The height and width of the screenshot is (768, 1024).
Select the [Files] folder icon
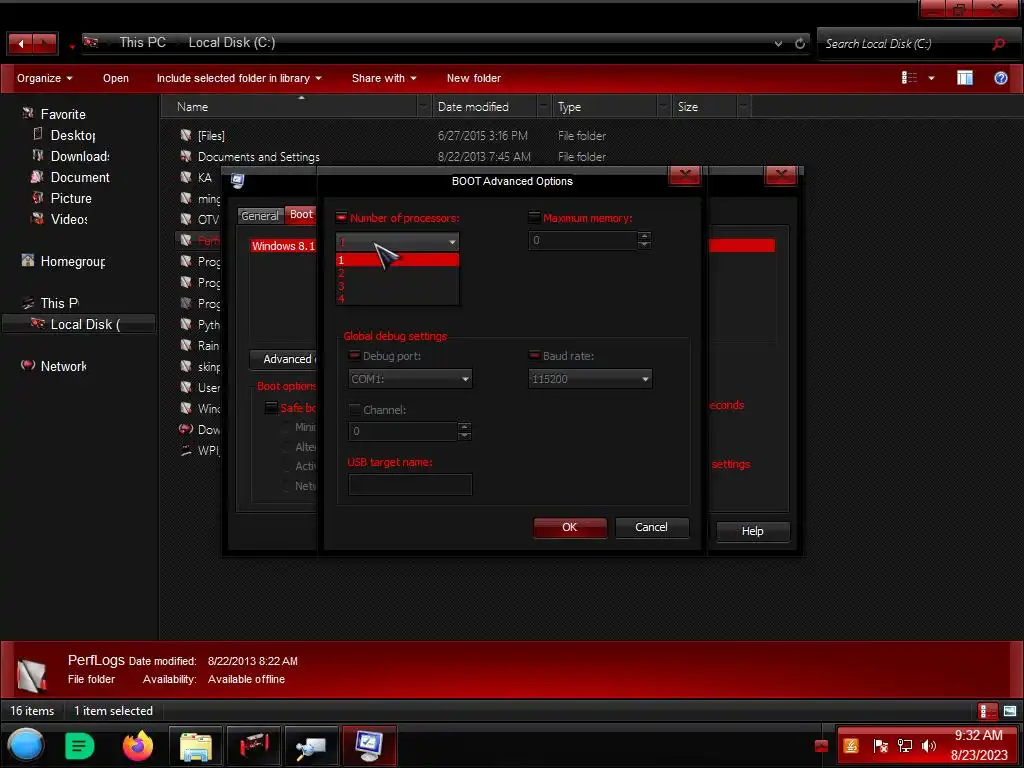185,135
